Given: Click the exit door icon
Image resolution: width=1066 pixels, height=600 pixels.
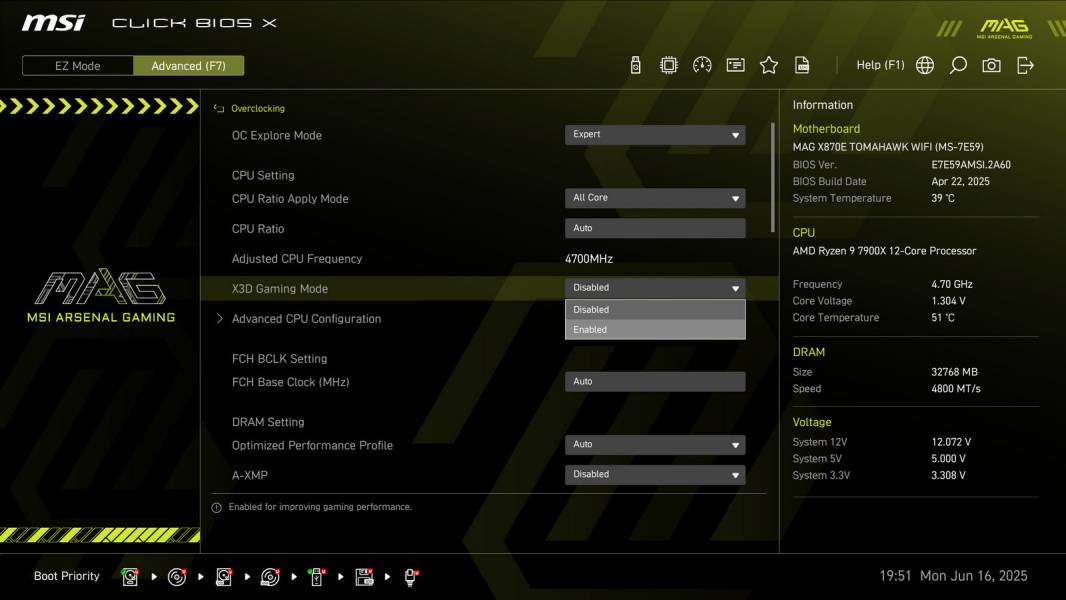Looking at the screenshot, I should tap(1025, 65).
